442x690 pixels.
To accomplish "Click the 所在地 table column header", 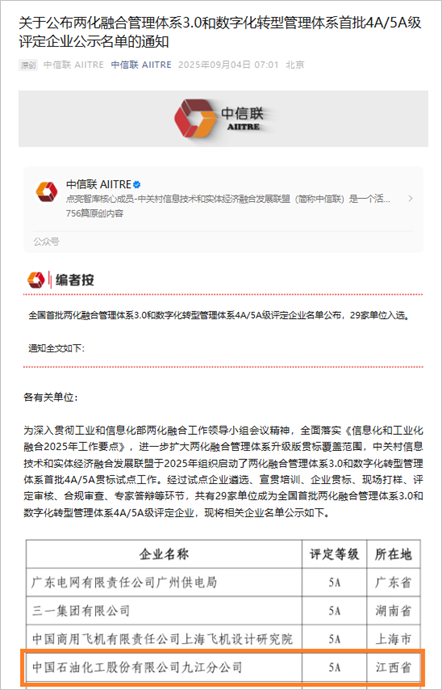I will [393, 554].
